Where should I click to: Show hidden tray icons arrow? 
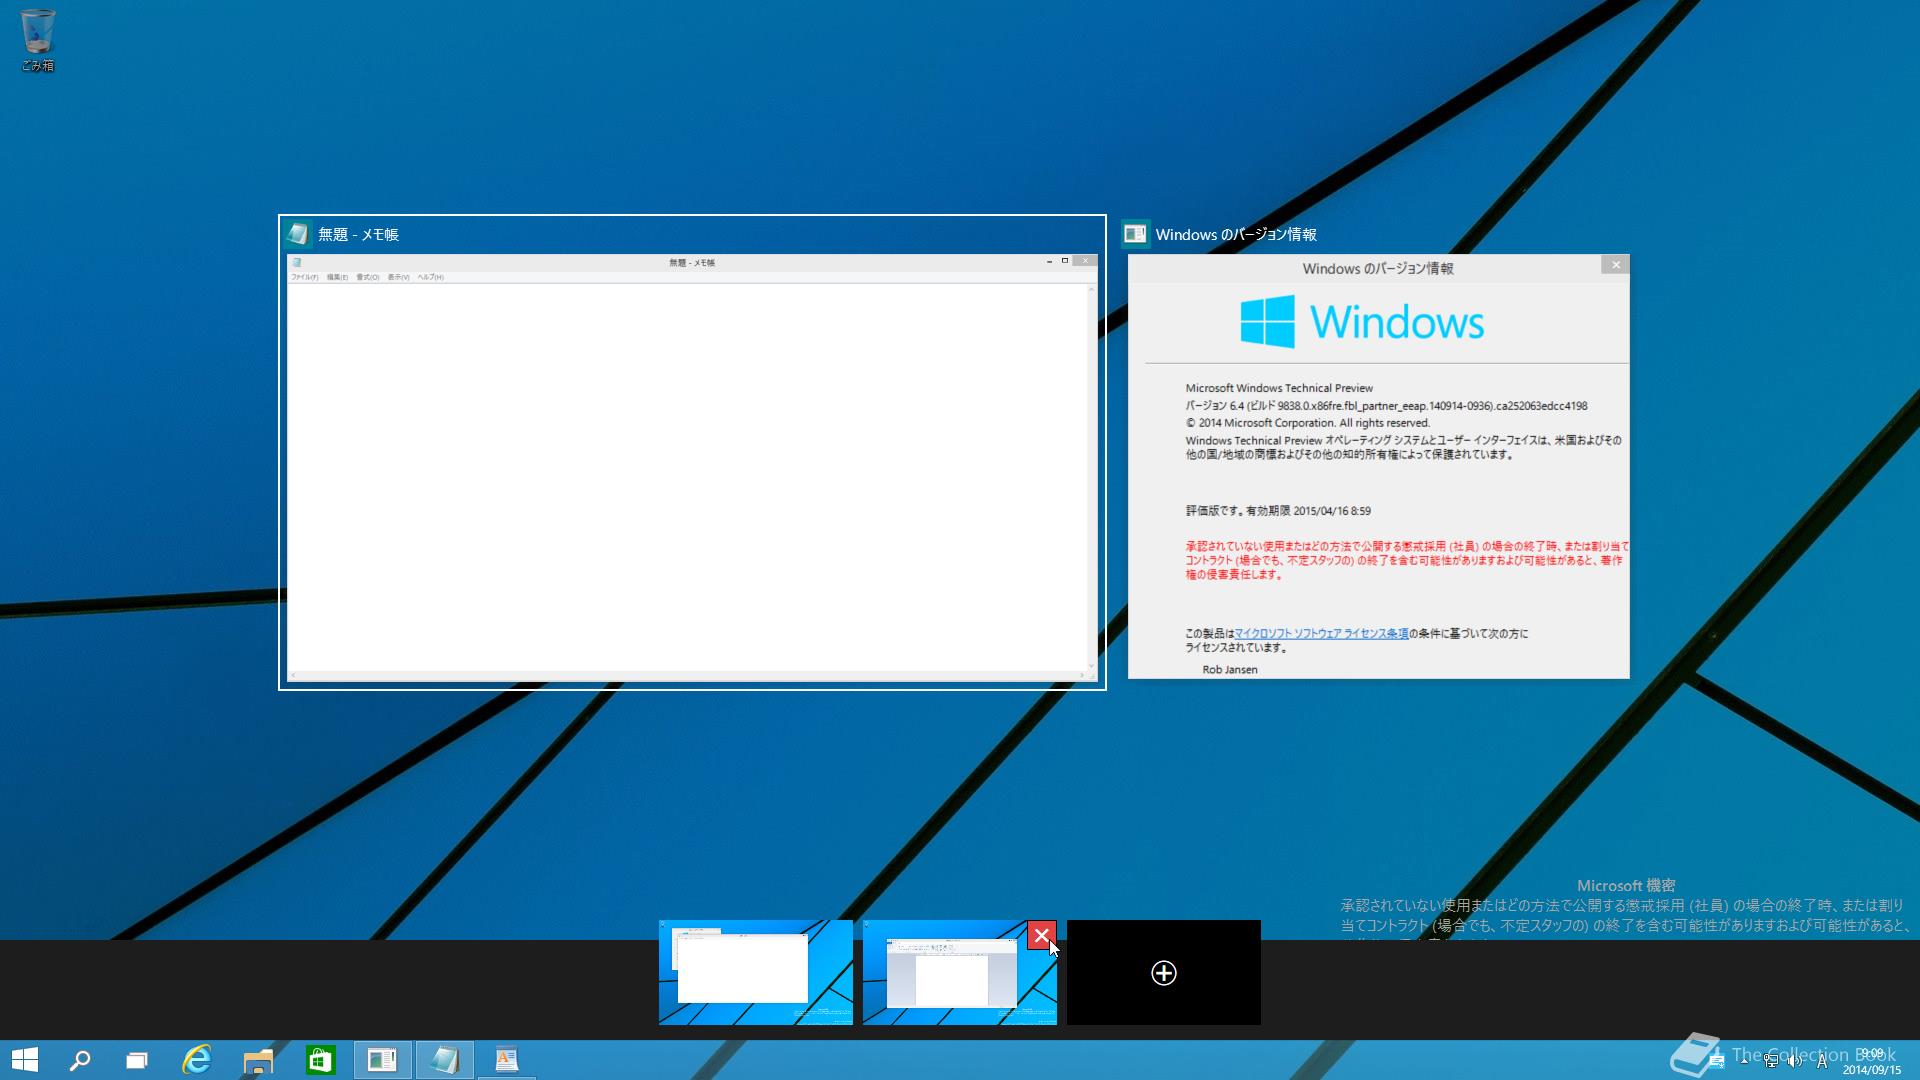pyautogui.click(x=1744, y=1061)
